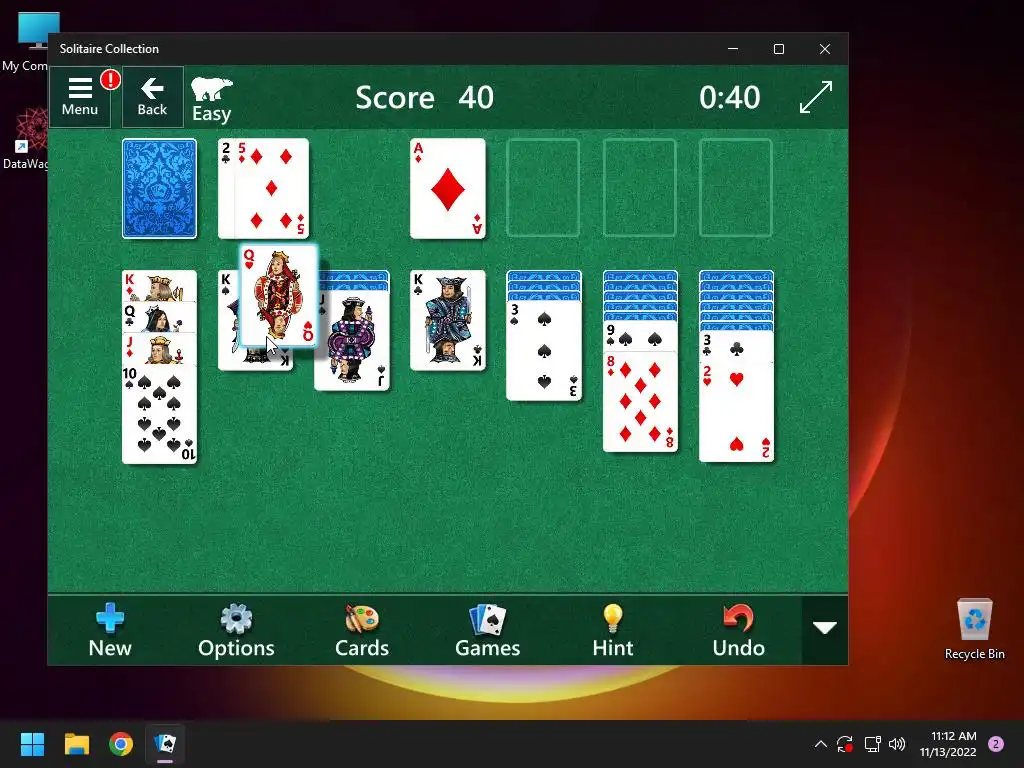Screen dimensions: 1024x768
Task: Select the 3 of clubs card
Action: [736, 345]
